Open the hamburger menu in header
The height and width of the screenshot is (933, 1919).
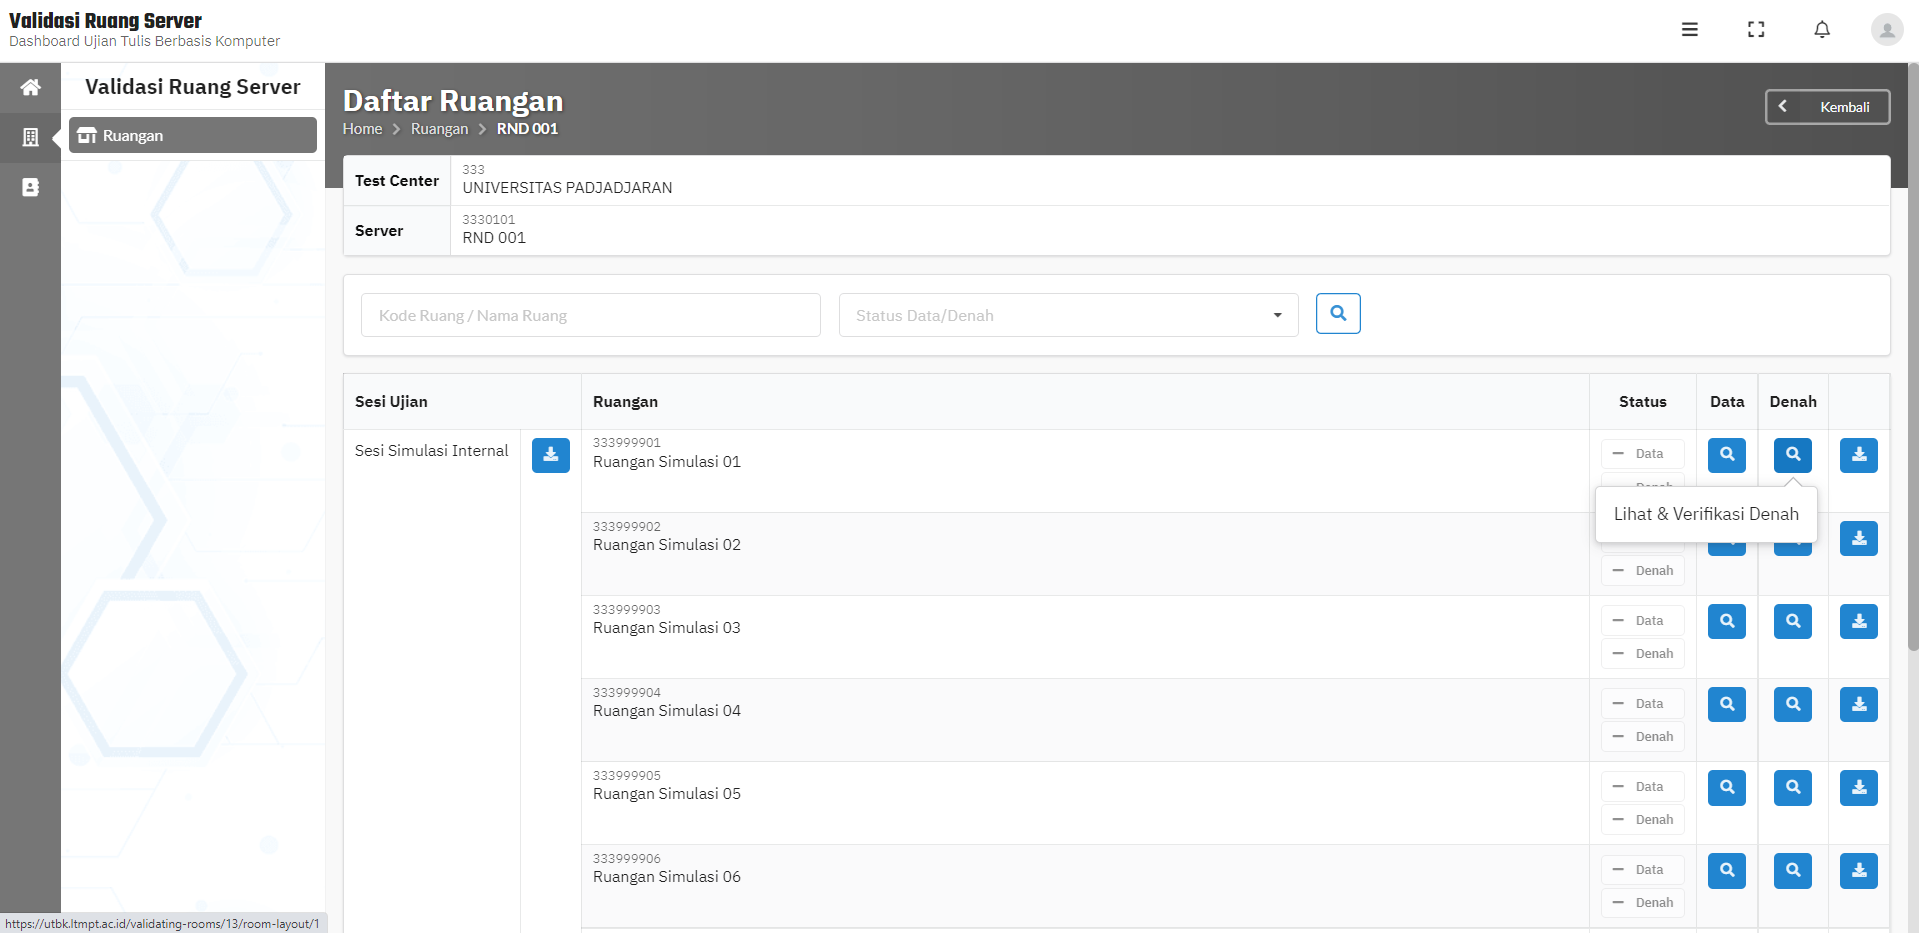[1689, 30]
